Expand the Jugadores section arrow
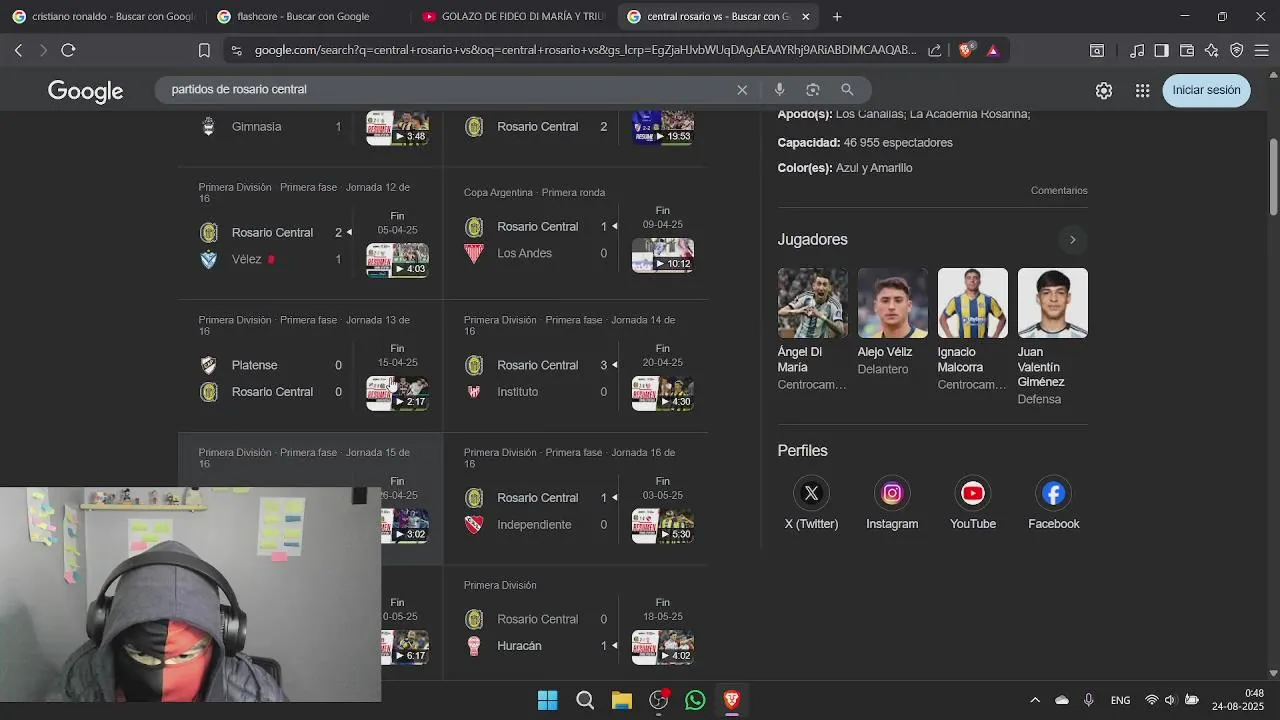Screen dimensions: 1280x720 (1072, 240)
